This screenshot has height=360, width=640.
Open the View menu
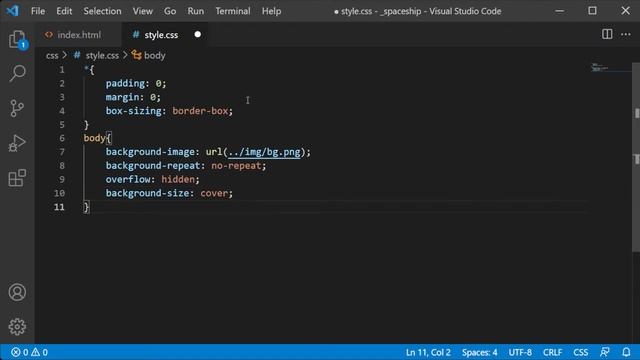pyautogui.click(x=142, y=11)
